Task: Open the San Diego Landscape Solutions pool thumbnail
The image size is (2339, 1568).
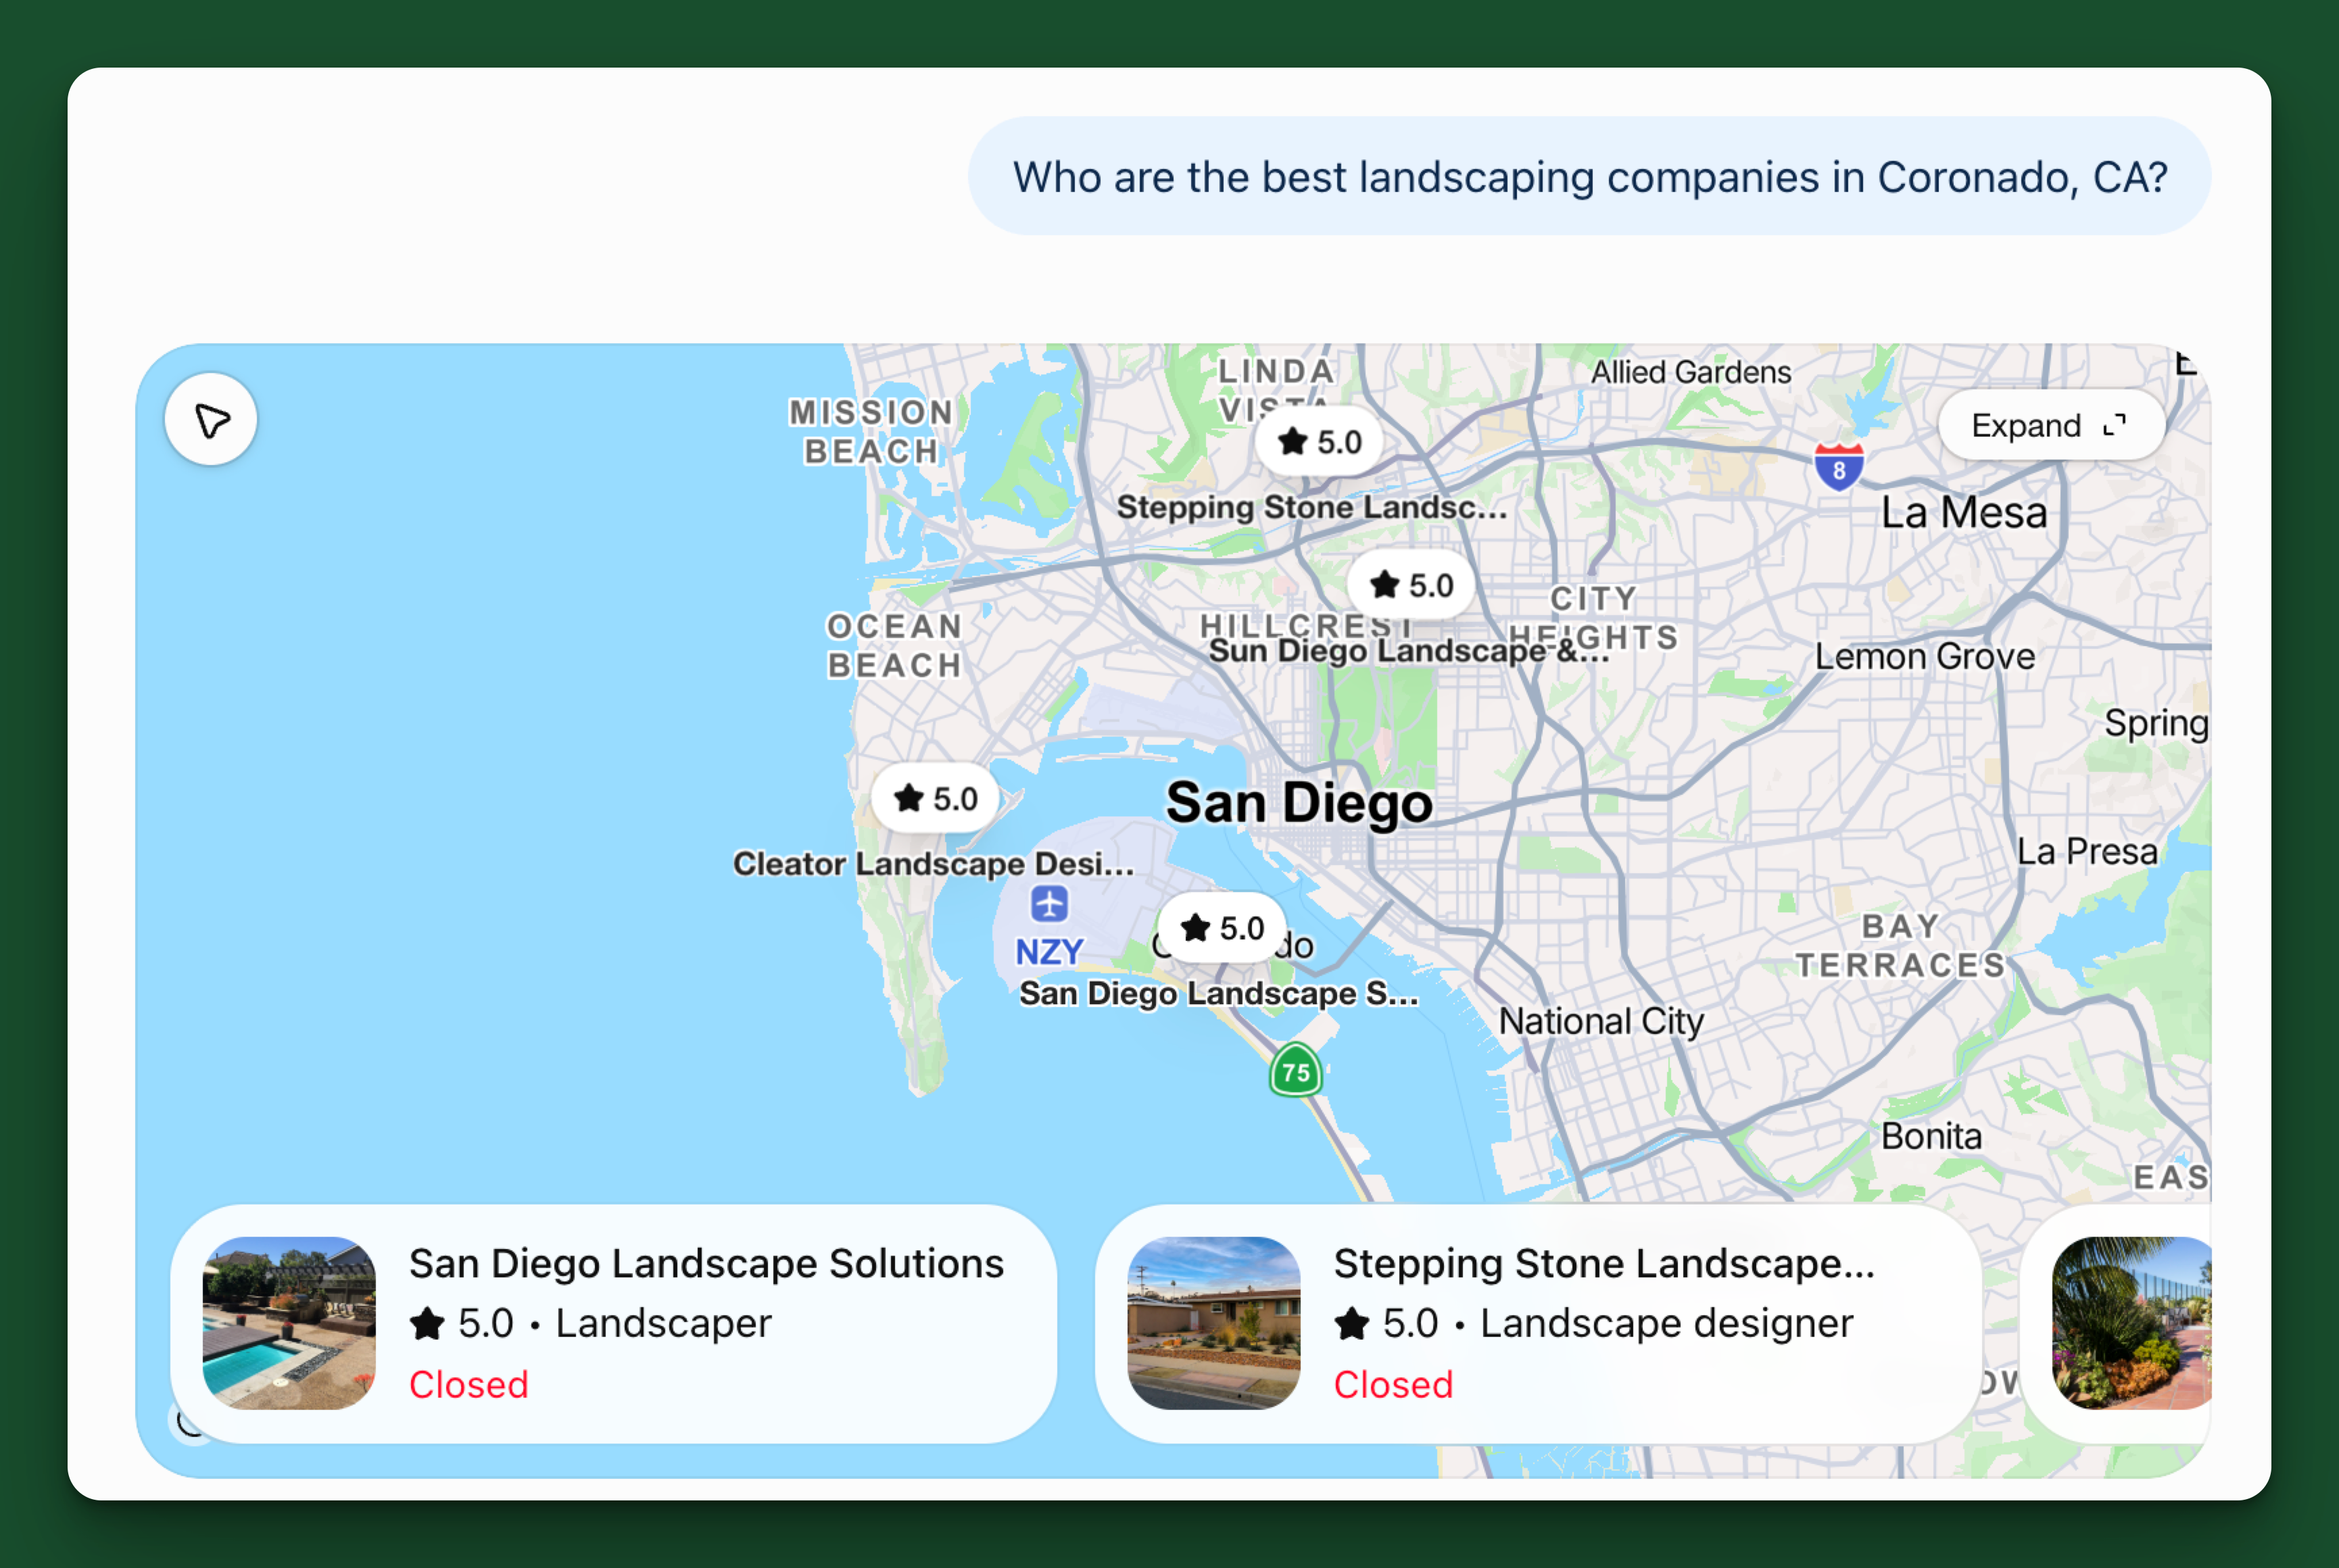Action: (289, 1323)
